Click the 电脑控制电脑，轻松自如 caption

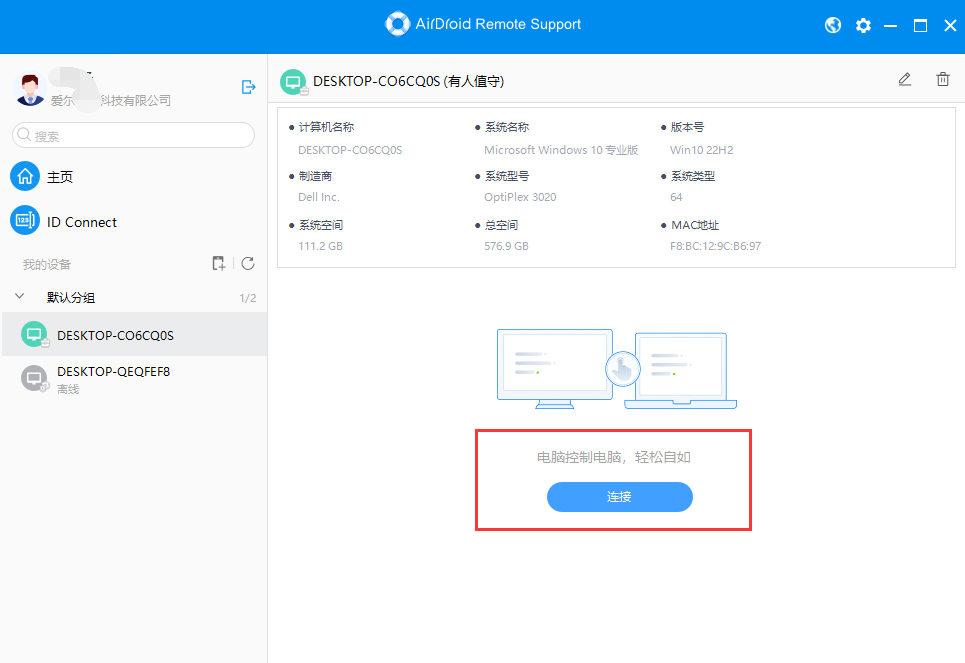[x=614, y=457]
